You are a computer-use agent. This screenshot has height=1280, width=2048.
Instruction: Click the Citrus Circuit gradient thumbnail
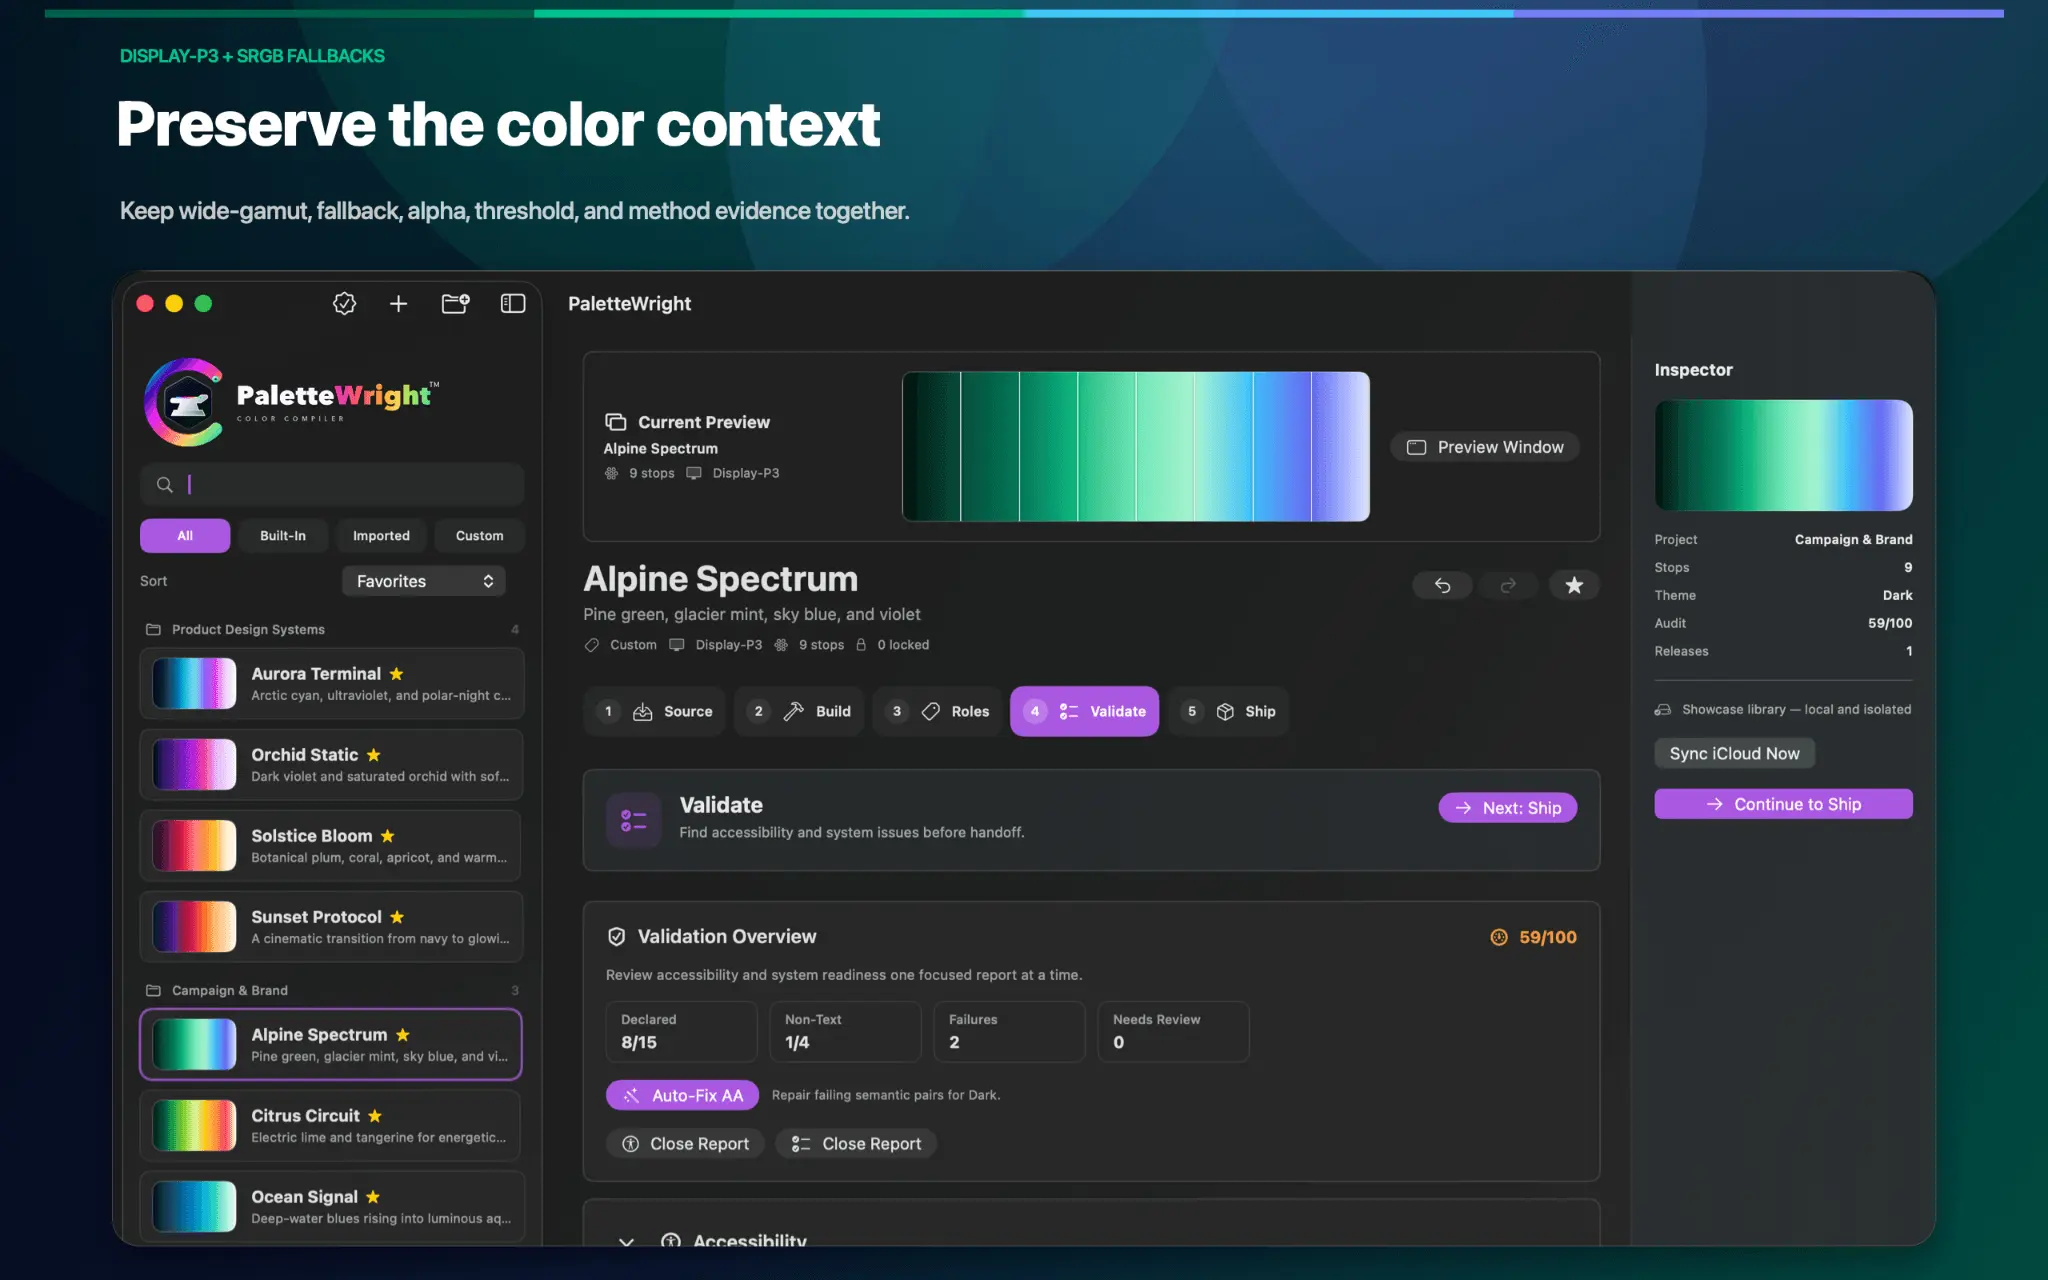tap(194, 1126)
